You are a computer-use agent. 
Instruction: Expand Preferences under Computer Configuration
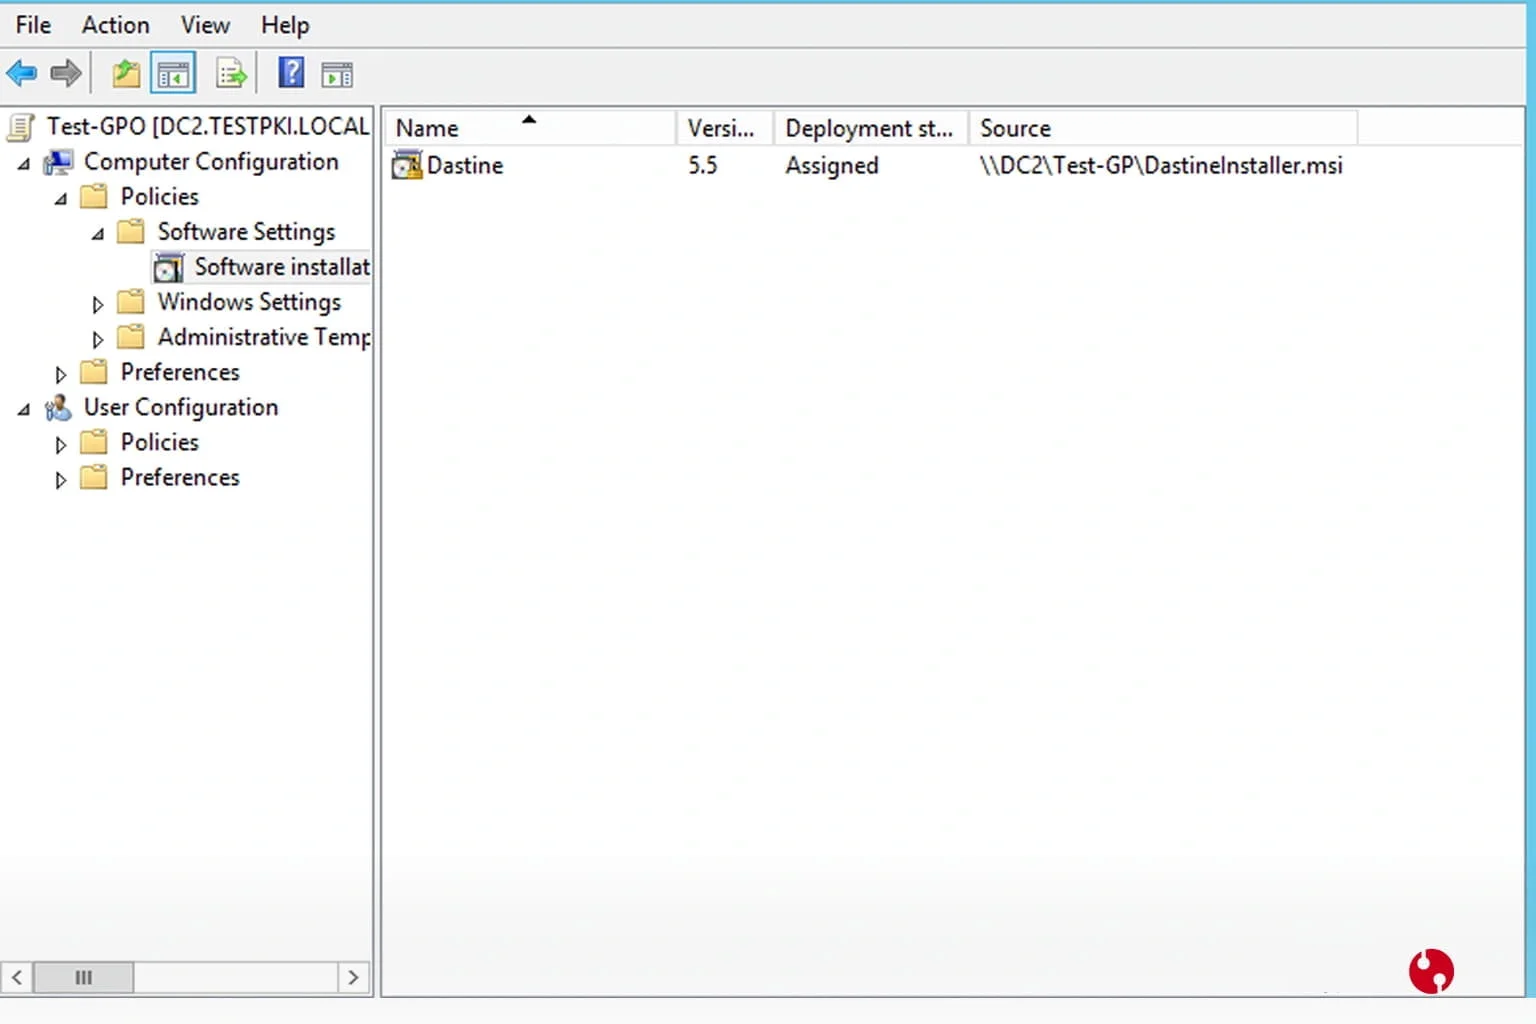(61, 374)
